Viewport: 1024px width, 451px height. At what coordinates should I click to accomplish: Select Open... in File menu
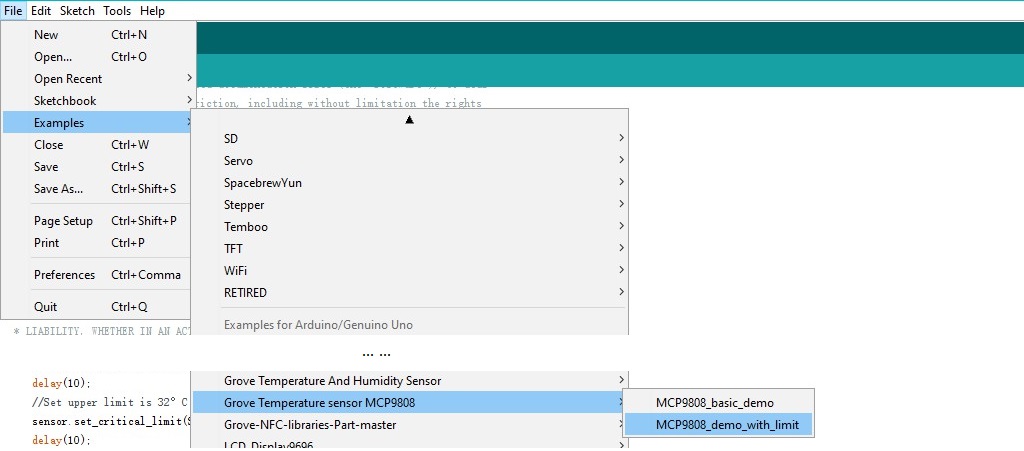point(99,57)
